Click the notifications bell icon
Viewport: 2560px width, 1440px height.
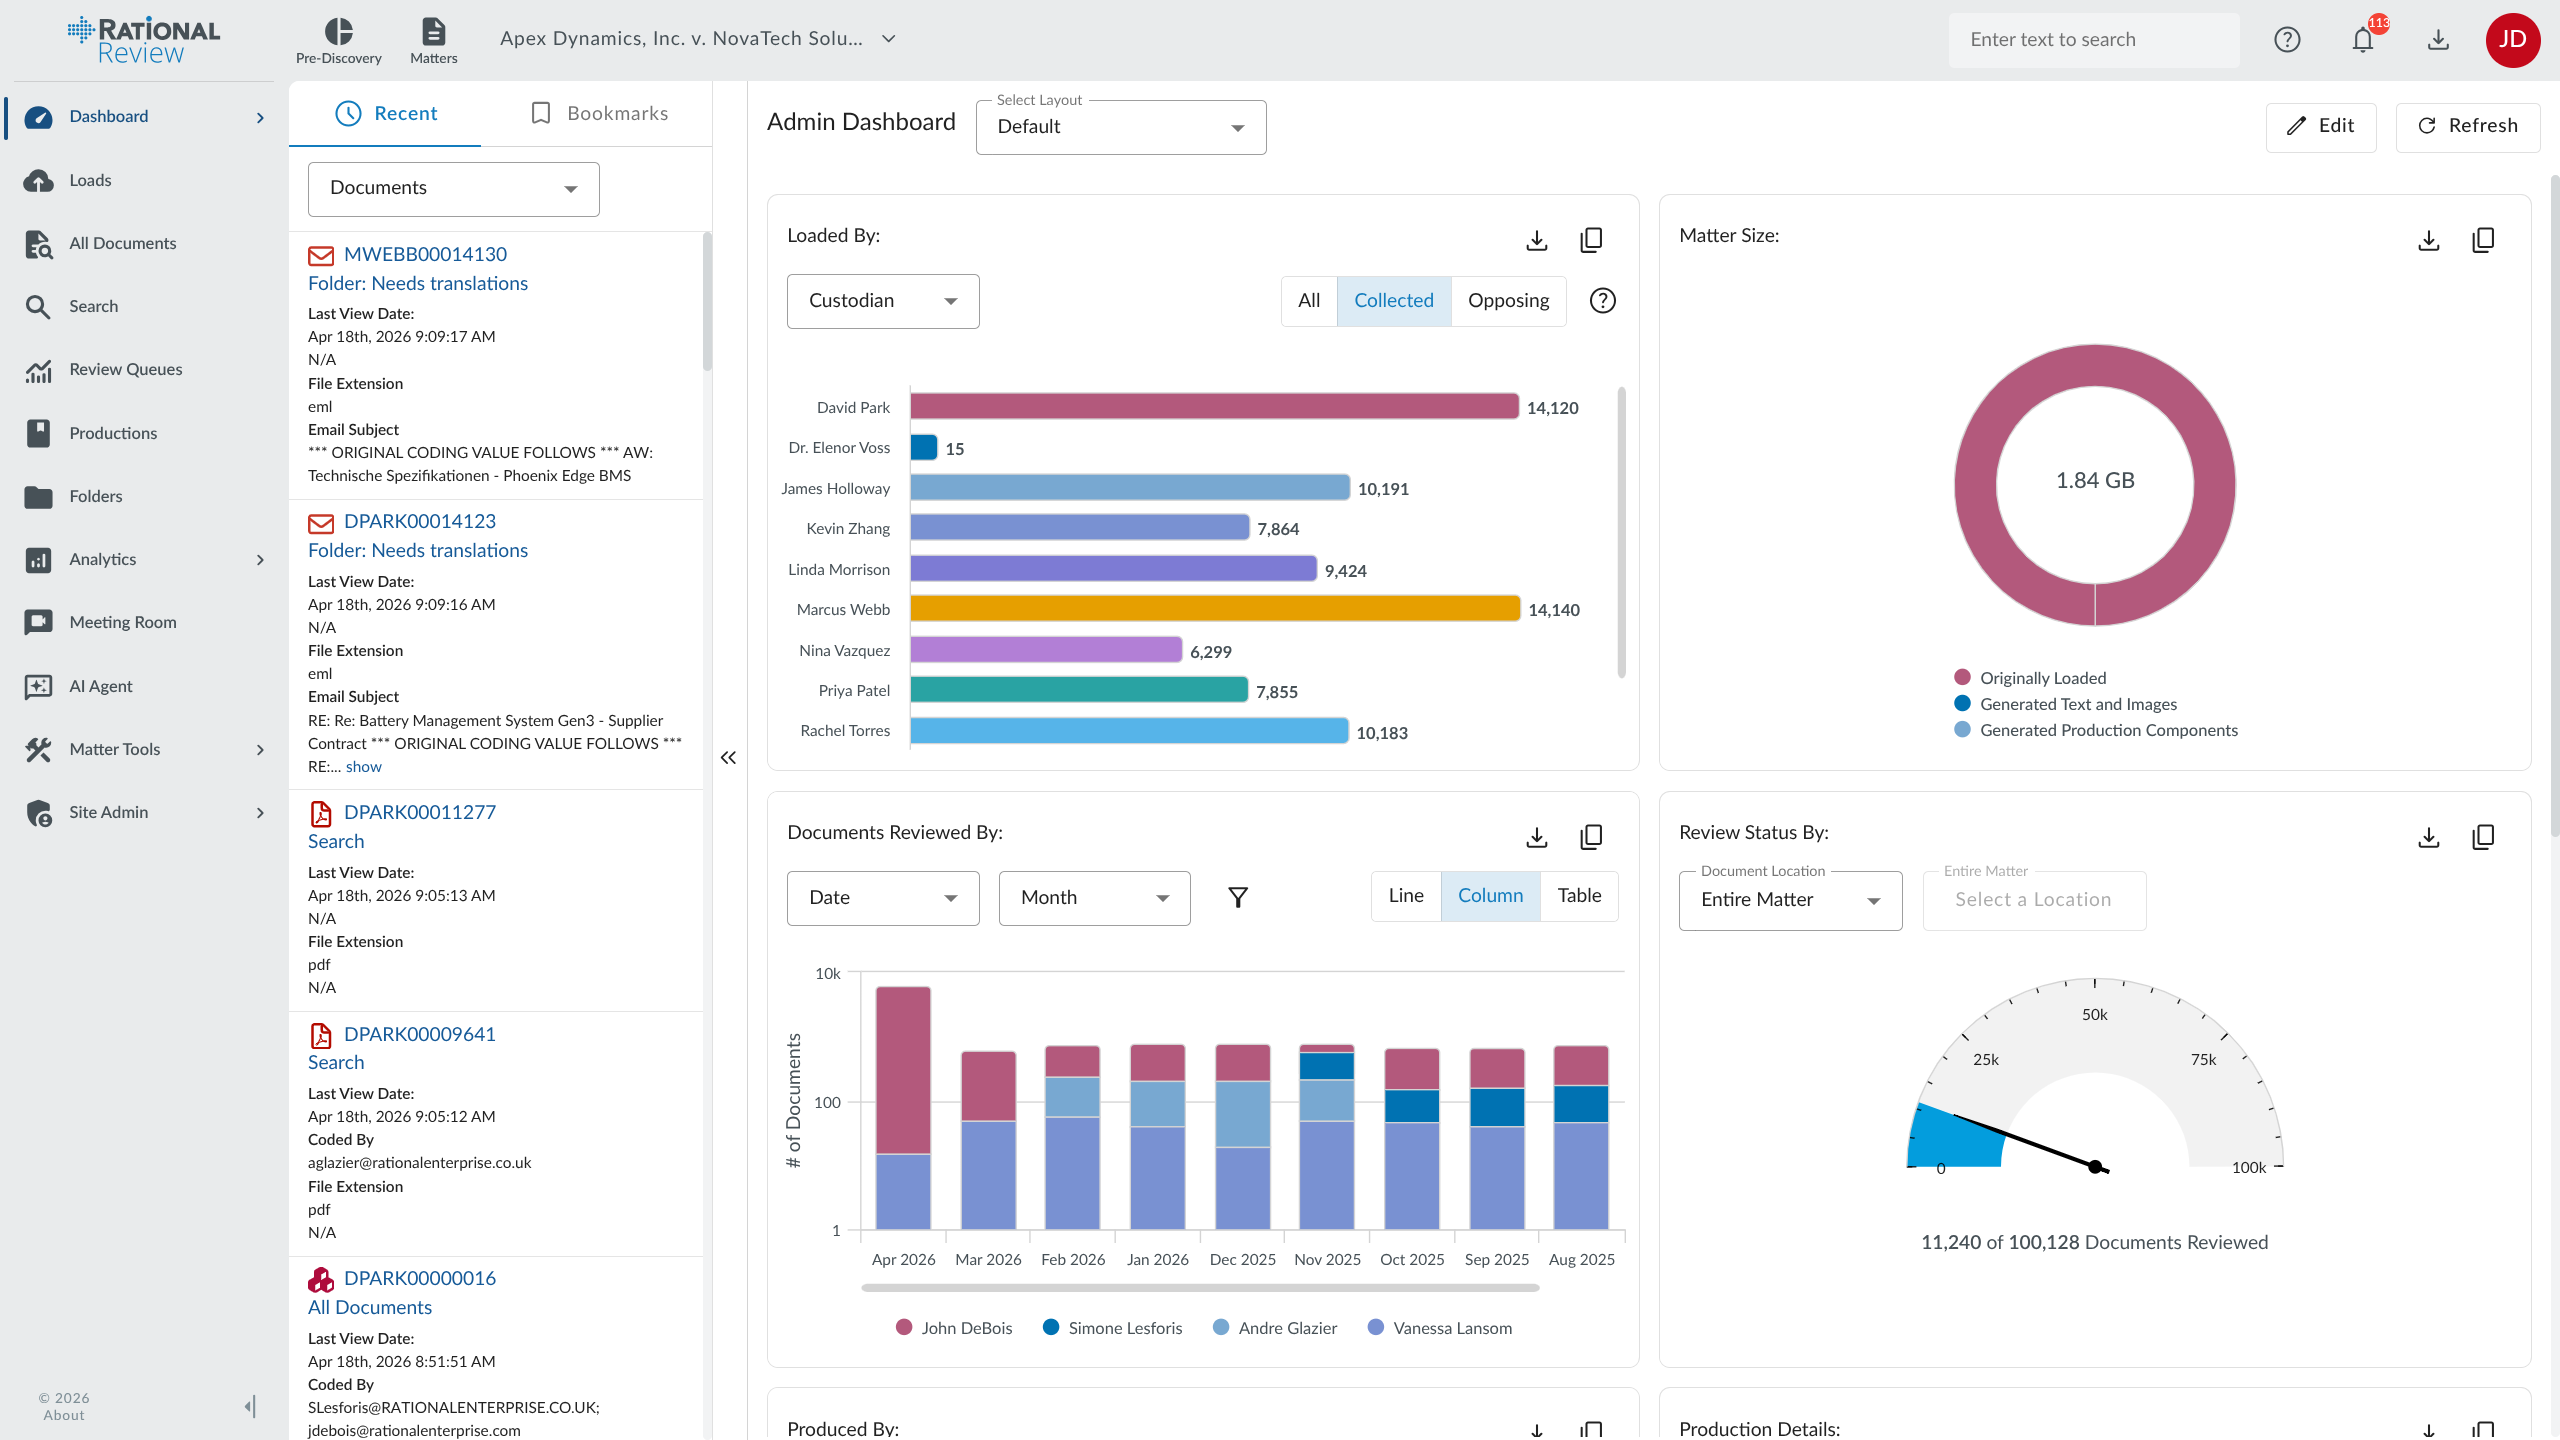point(2362,40)
